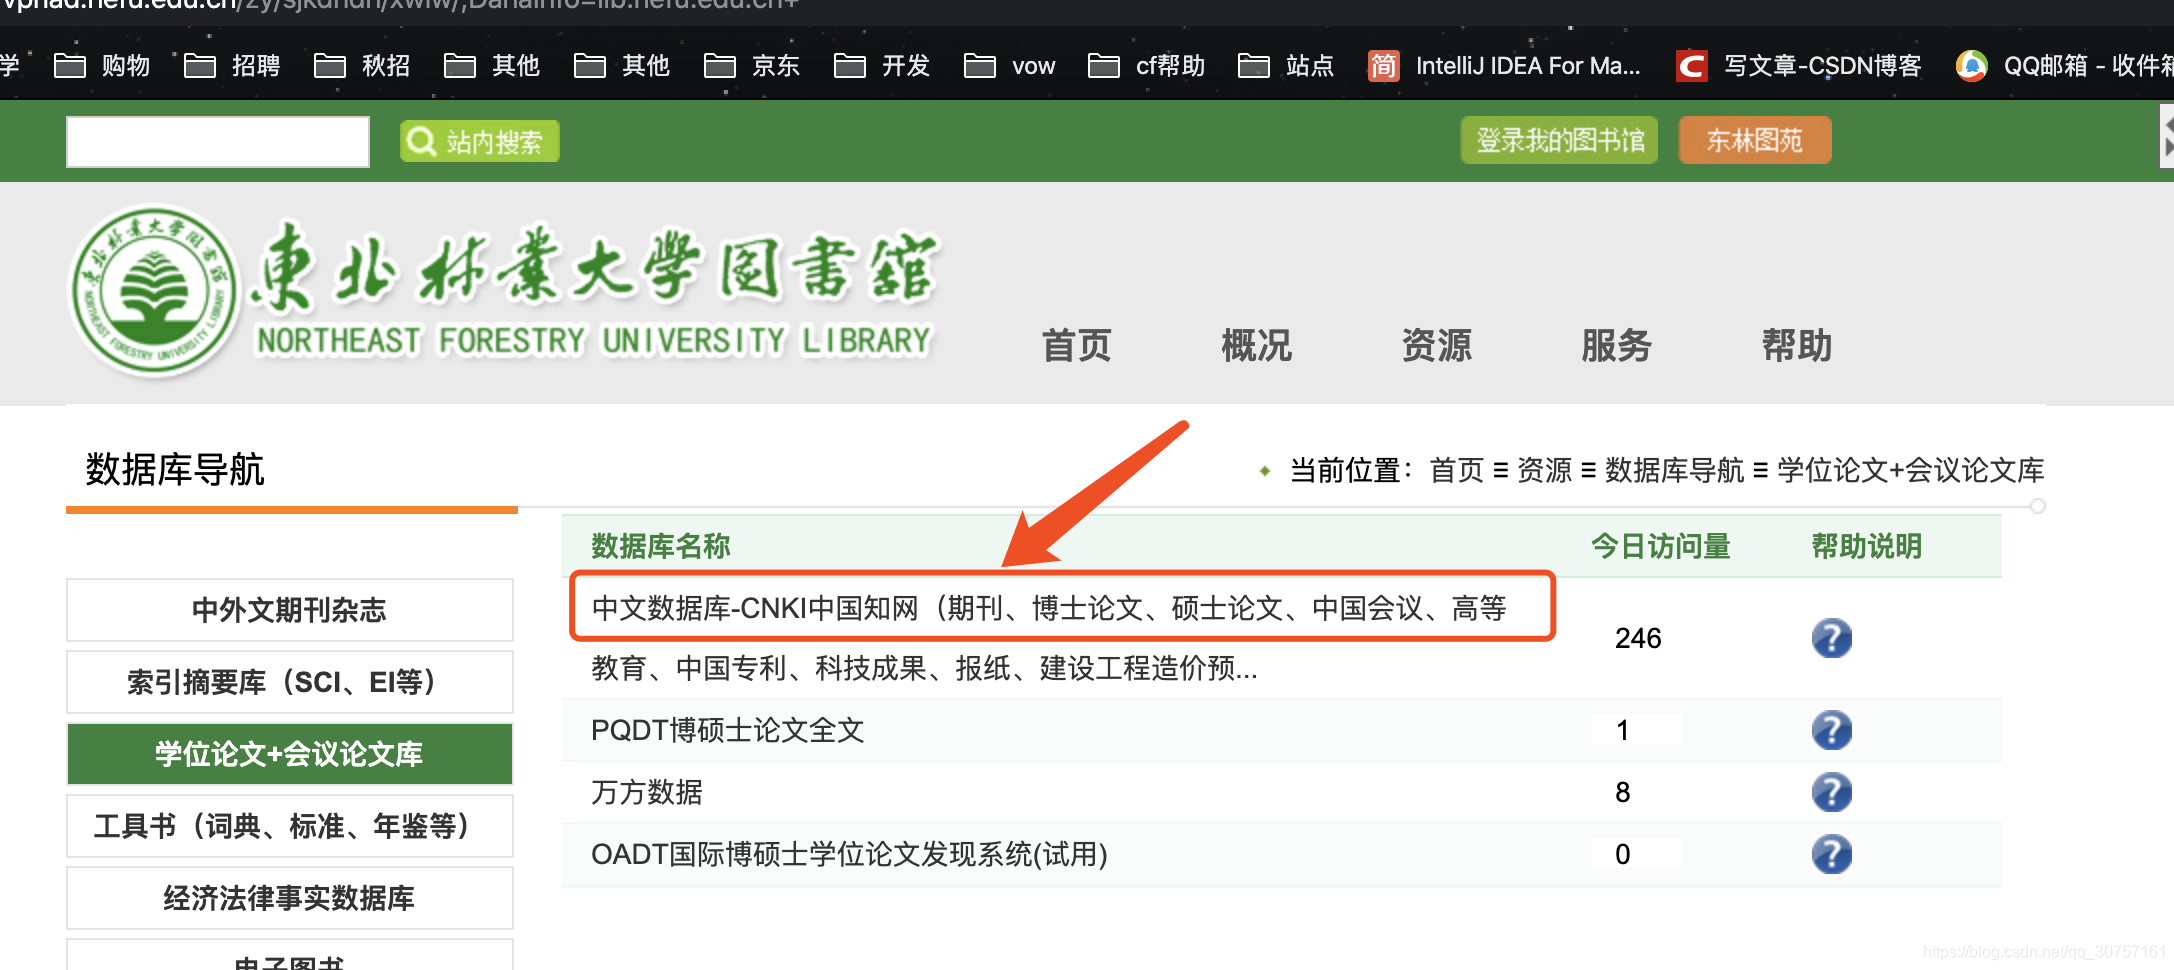This screenshot has height=970, width=2174.
Task: Click 登录我的图书馆 button
Action: (x=1559, y=140)
